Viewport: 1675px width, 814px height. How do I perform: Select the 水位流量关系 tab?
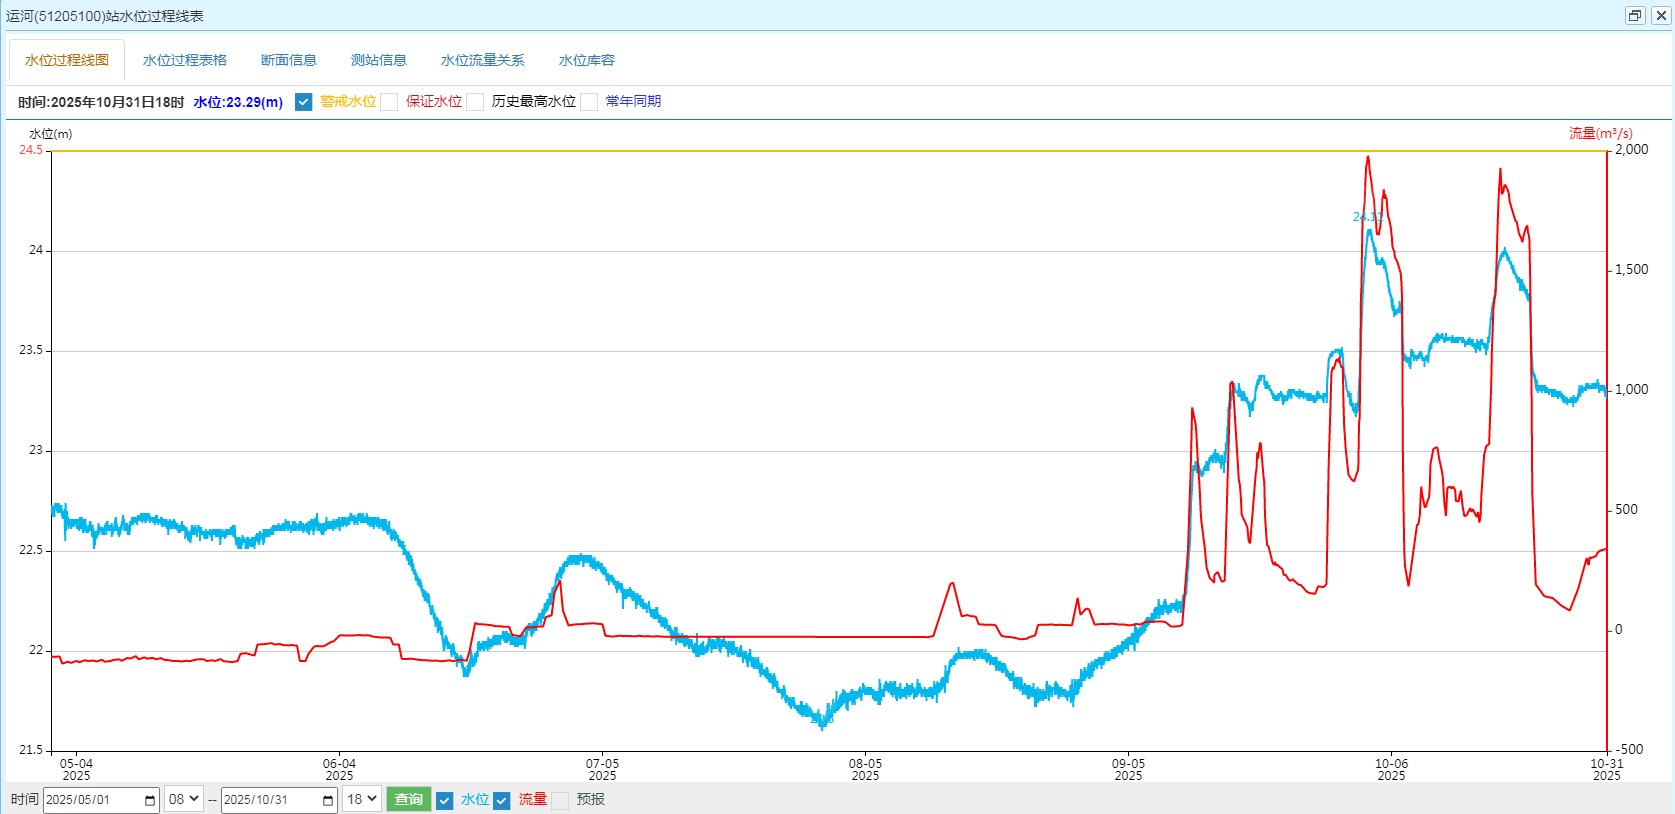point(482,60)
